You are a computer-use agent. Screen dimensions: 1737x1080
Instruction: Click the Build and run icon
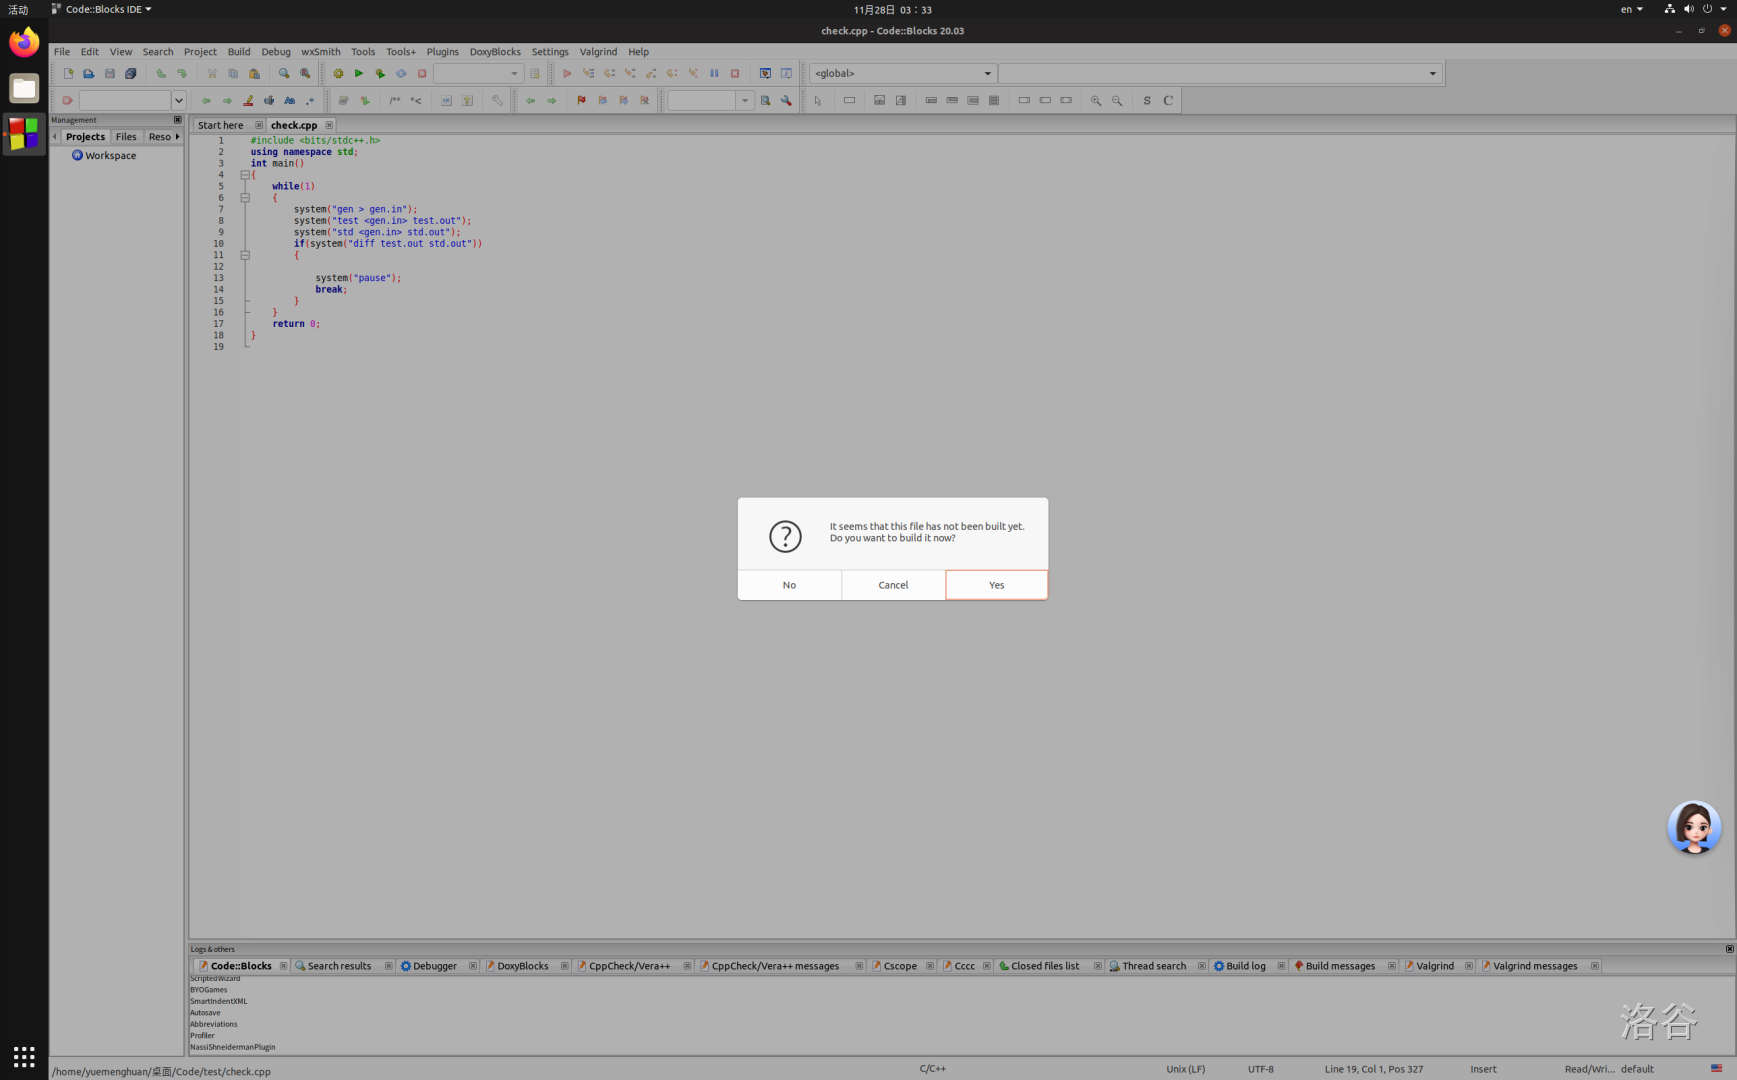(380, 74)
